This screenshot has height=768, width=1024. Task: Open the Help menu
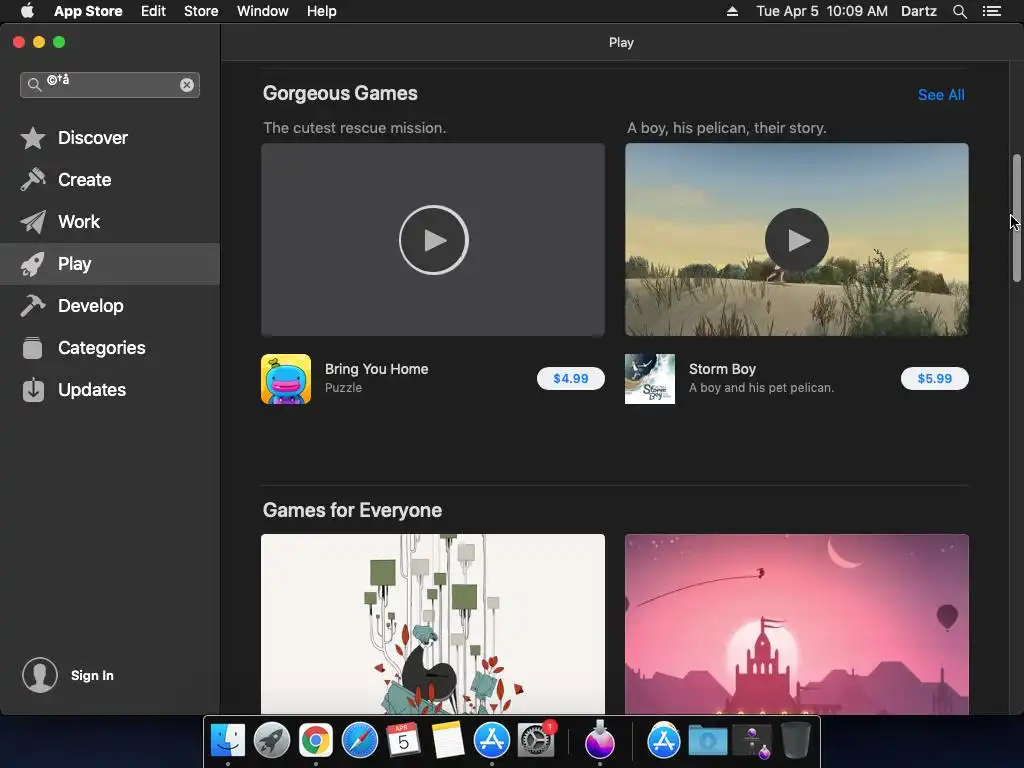click(x=322, y=11)
